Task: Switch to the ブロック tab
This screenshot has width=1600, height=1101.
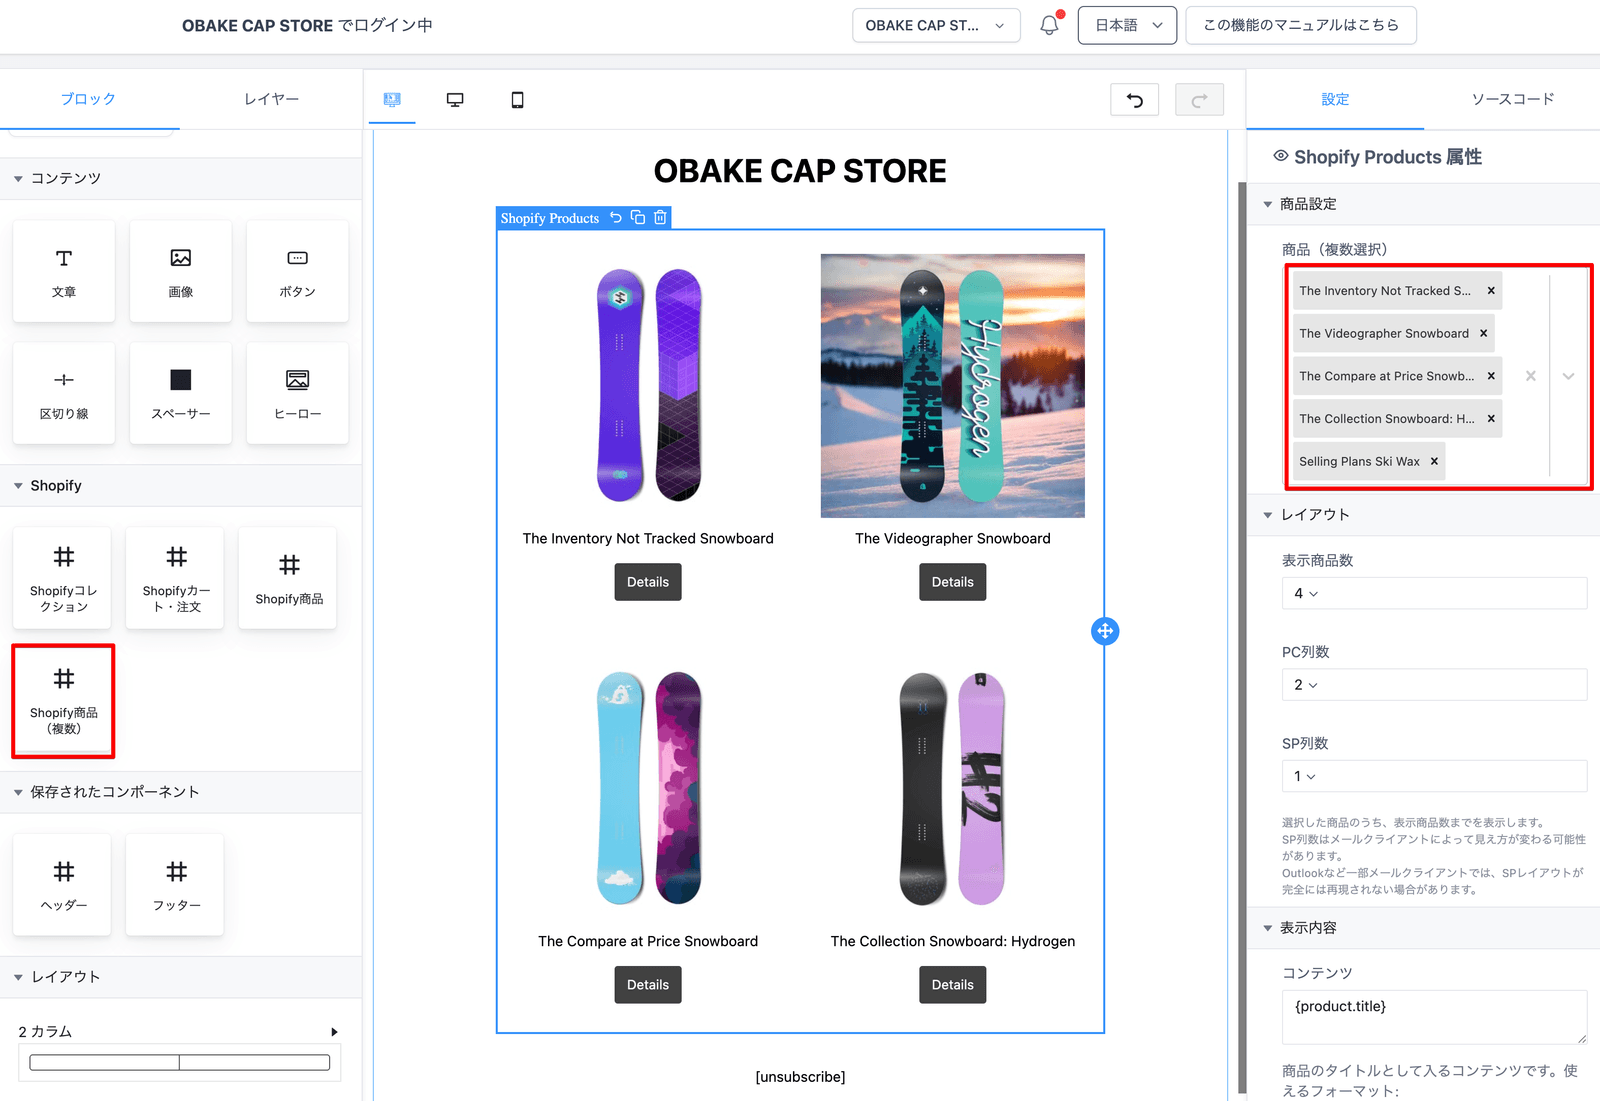Action: point(88,99)
